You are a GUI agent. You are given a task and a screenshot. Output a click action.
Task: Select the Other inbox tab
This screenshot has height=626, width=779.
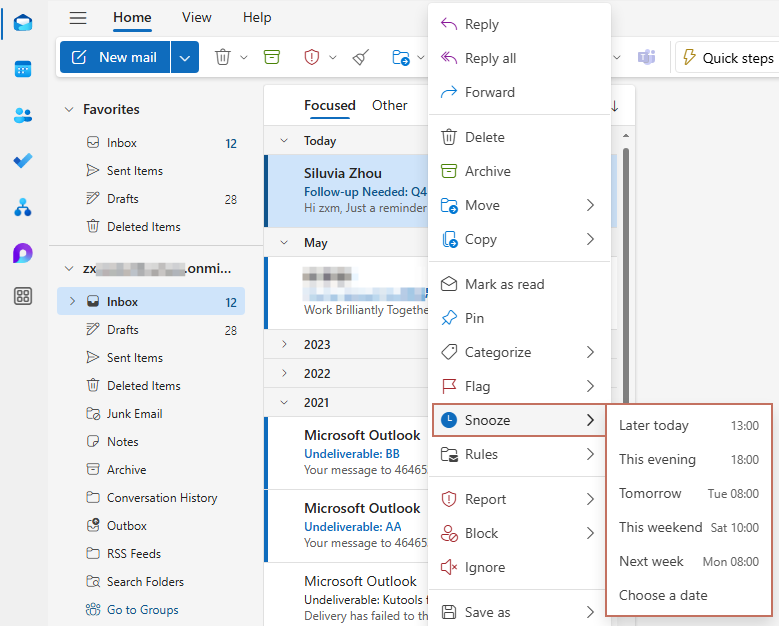coord(390,105)
